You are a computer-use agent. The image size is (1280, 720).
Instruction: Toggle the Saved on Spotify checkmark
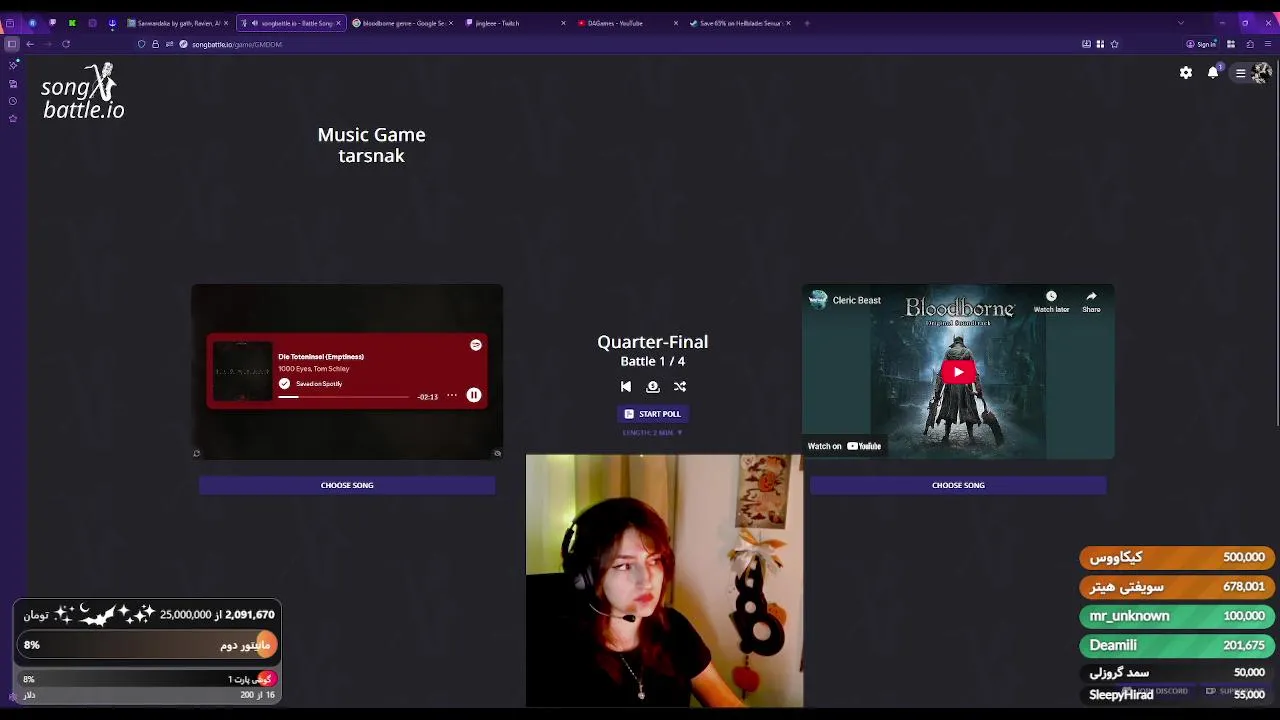pyautogui.click(x=285, y=384)
